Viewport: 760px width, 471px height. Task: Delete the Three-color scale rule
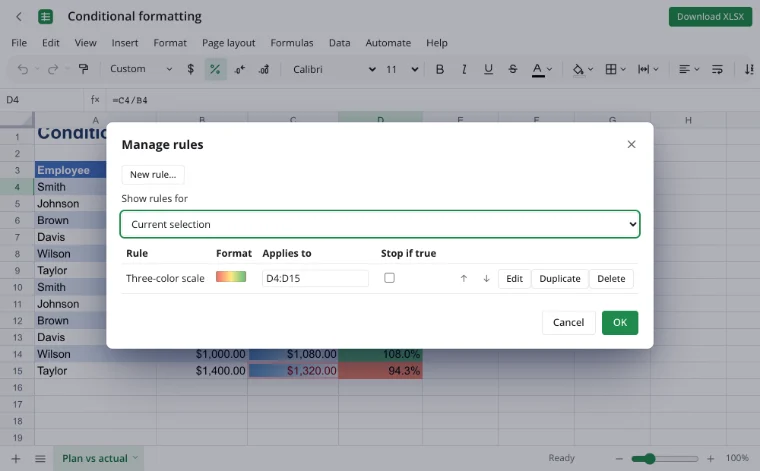click(611, 279)
